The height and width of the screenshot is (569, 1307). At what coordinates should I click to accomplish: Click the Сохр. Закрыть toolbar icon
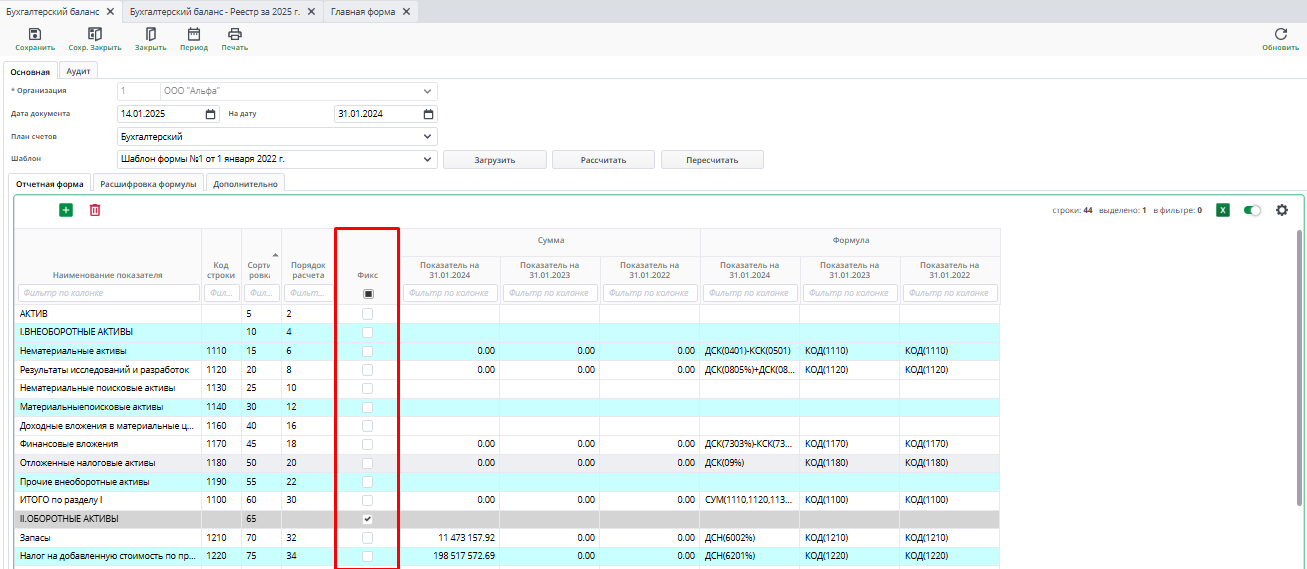coord(95,34)
